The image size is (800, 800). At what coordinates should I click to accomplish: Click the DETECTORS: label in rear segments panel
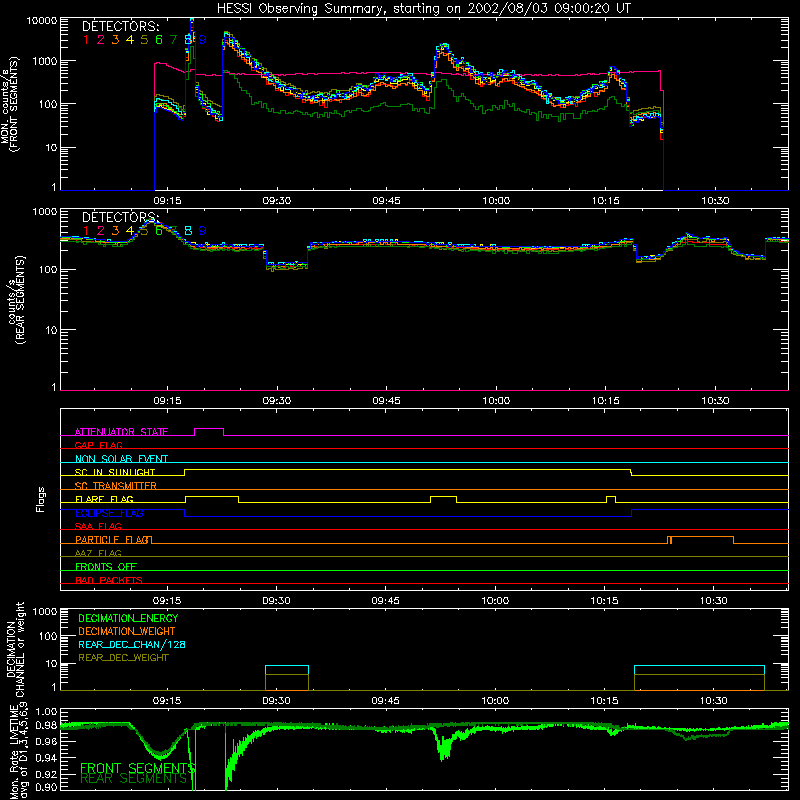tap(120, 217)
